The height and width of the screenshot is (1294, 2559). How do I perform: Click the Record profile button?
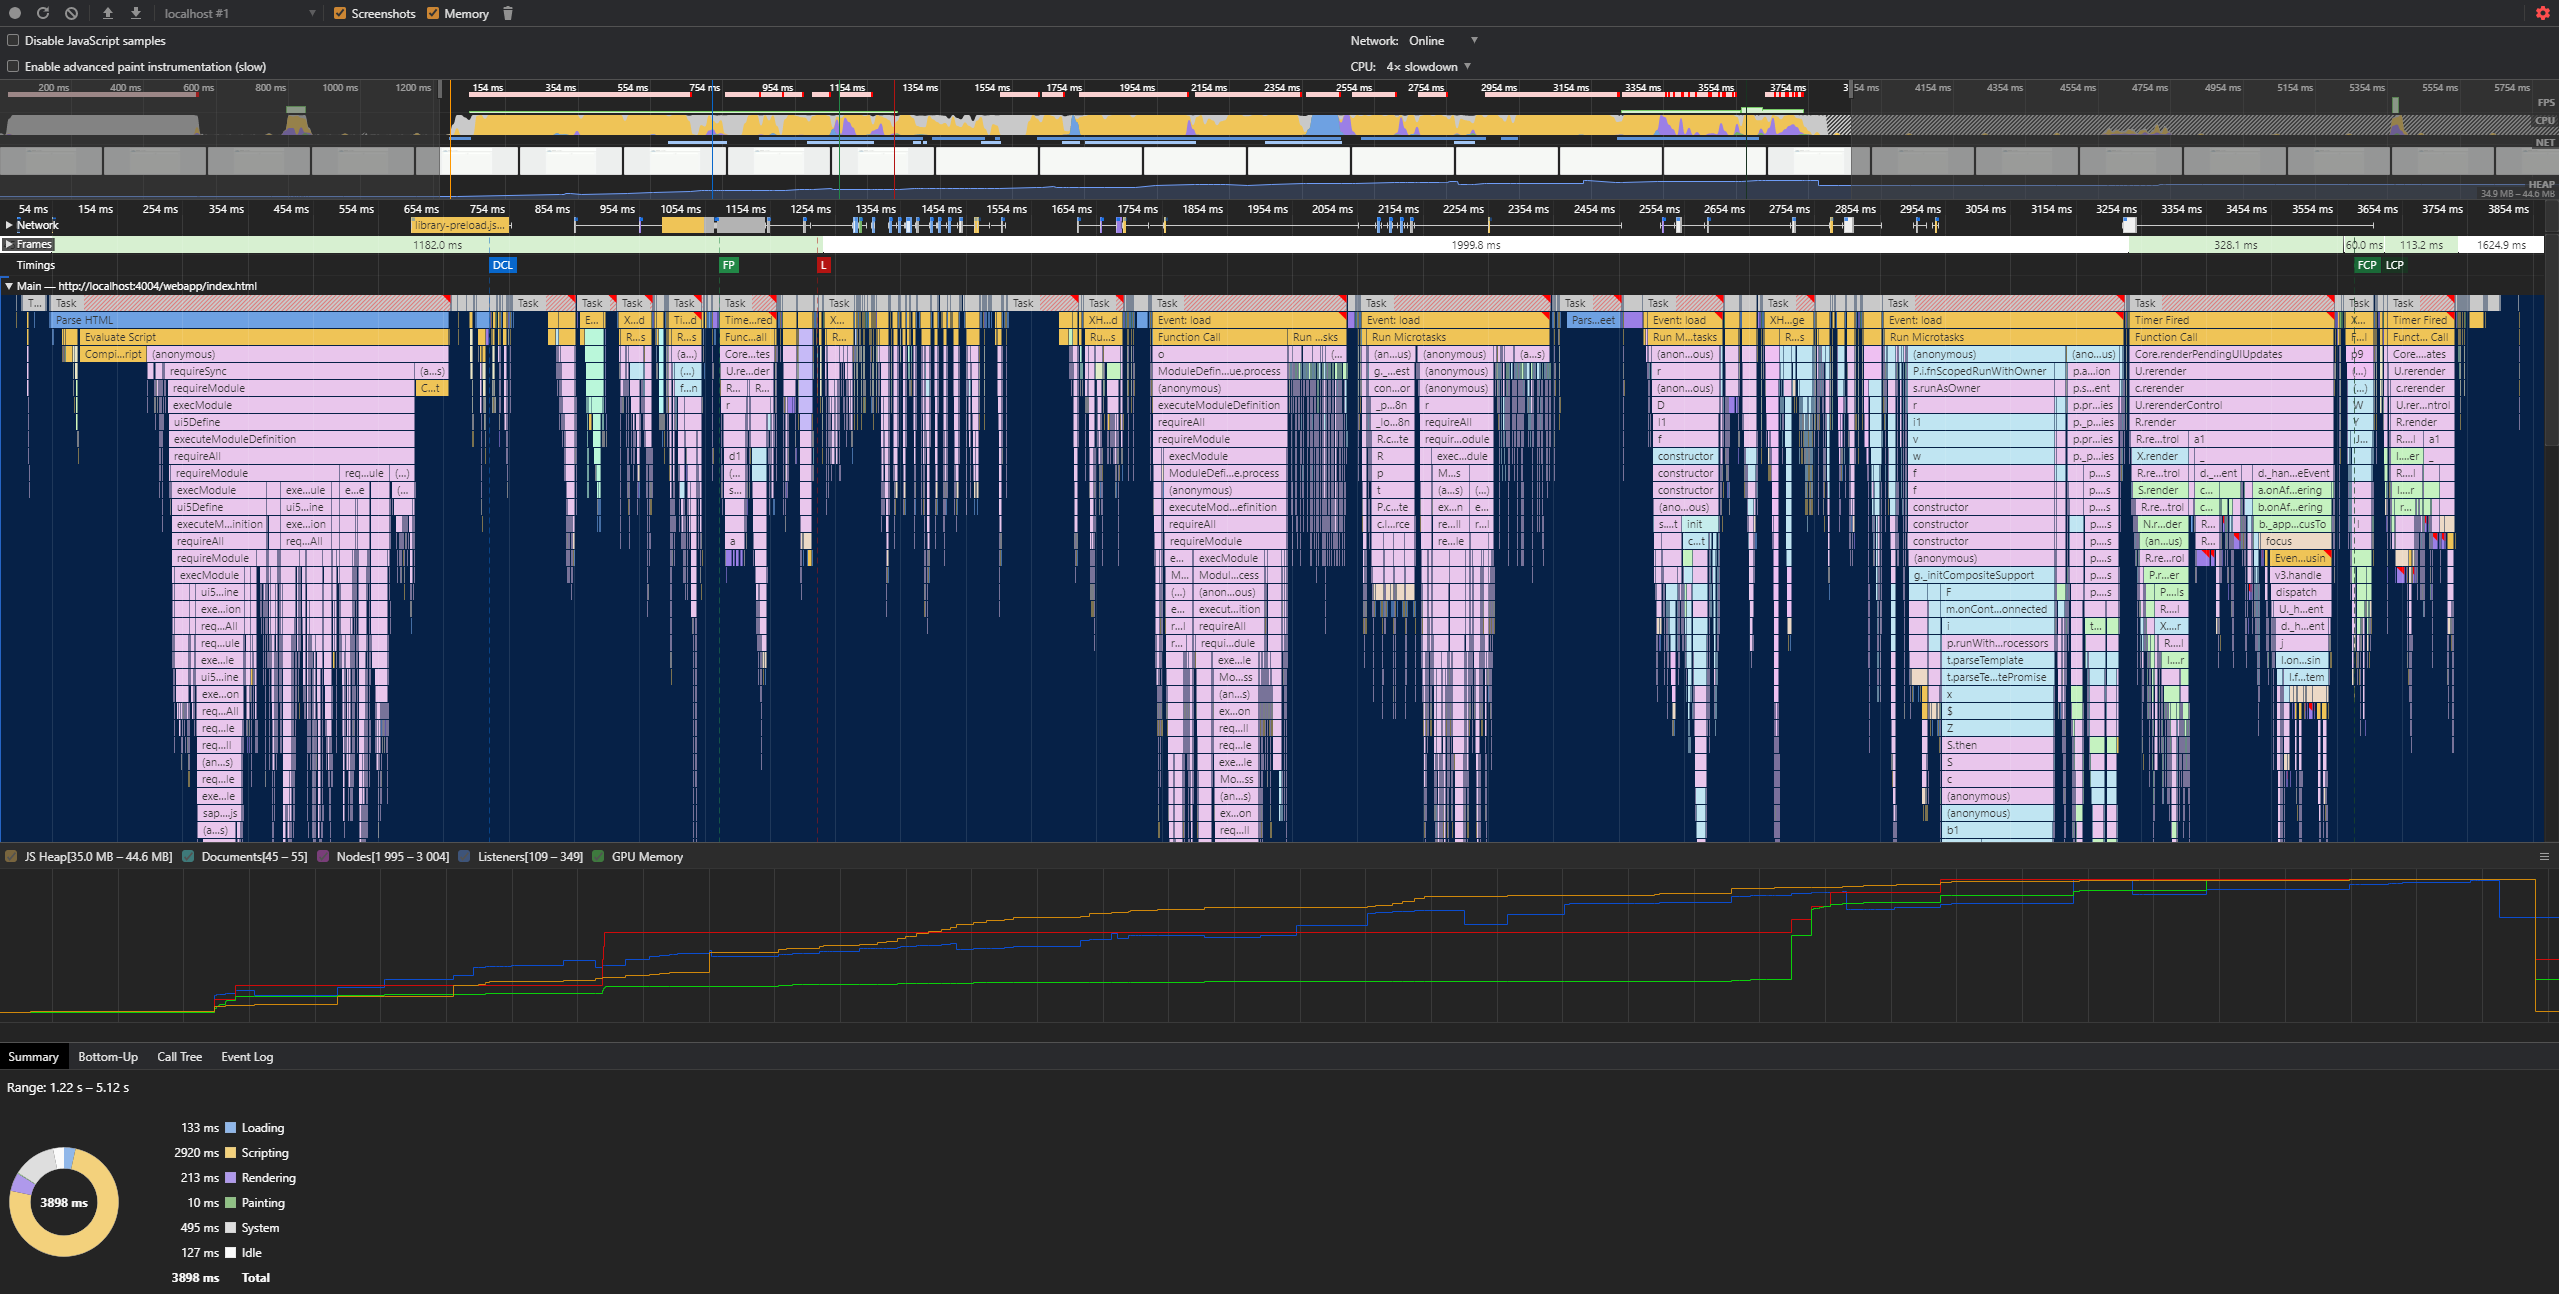tap(15, 13)
